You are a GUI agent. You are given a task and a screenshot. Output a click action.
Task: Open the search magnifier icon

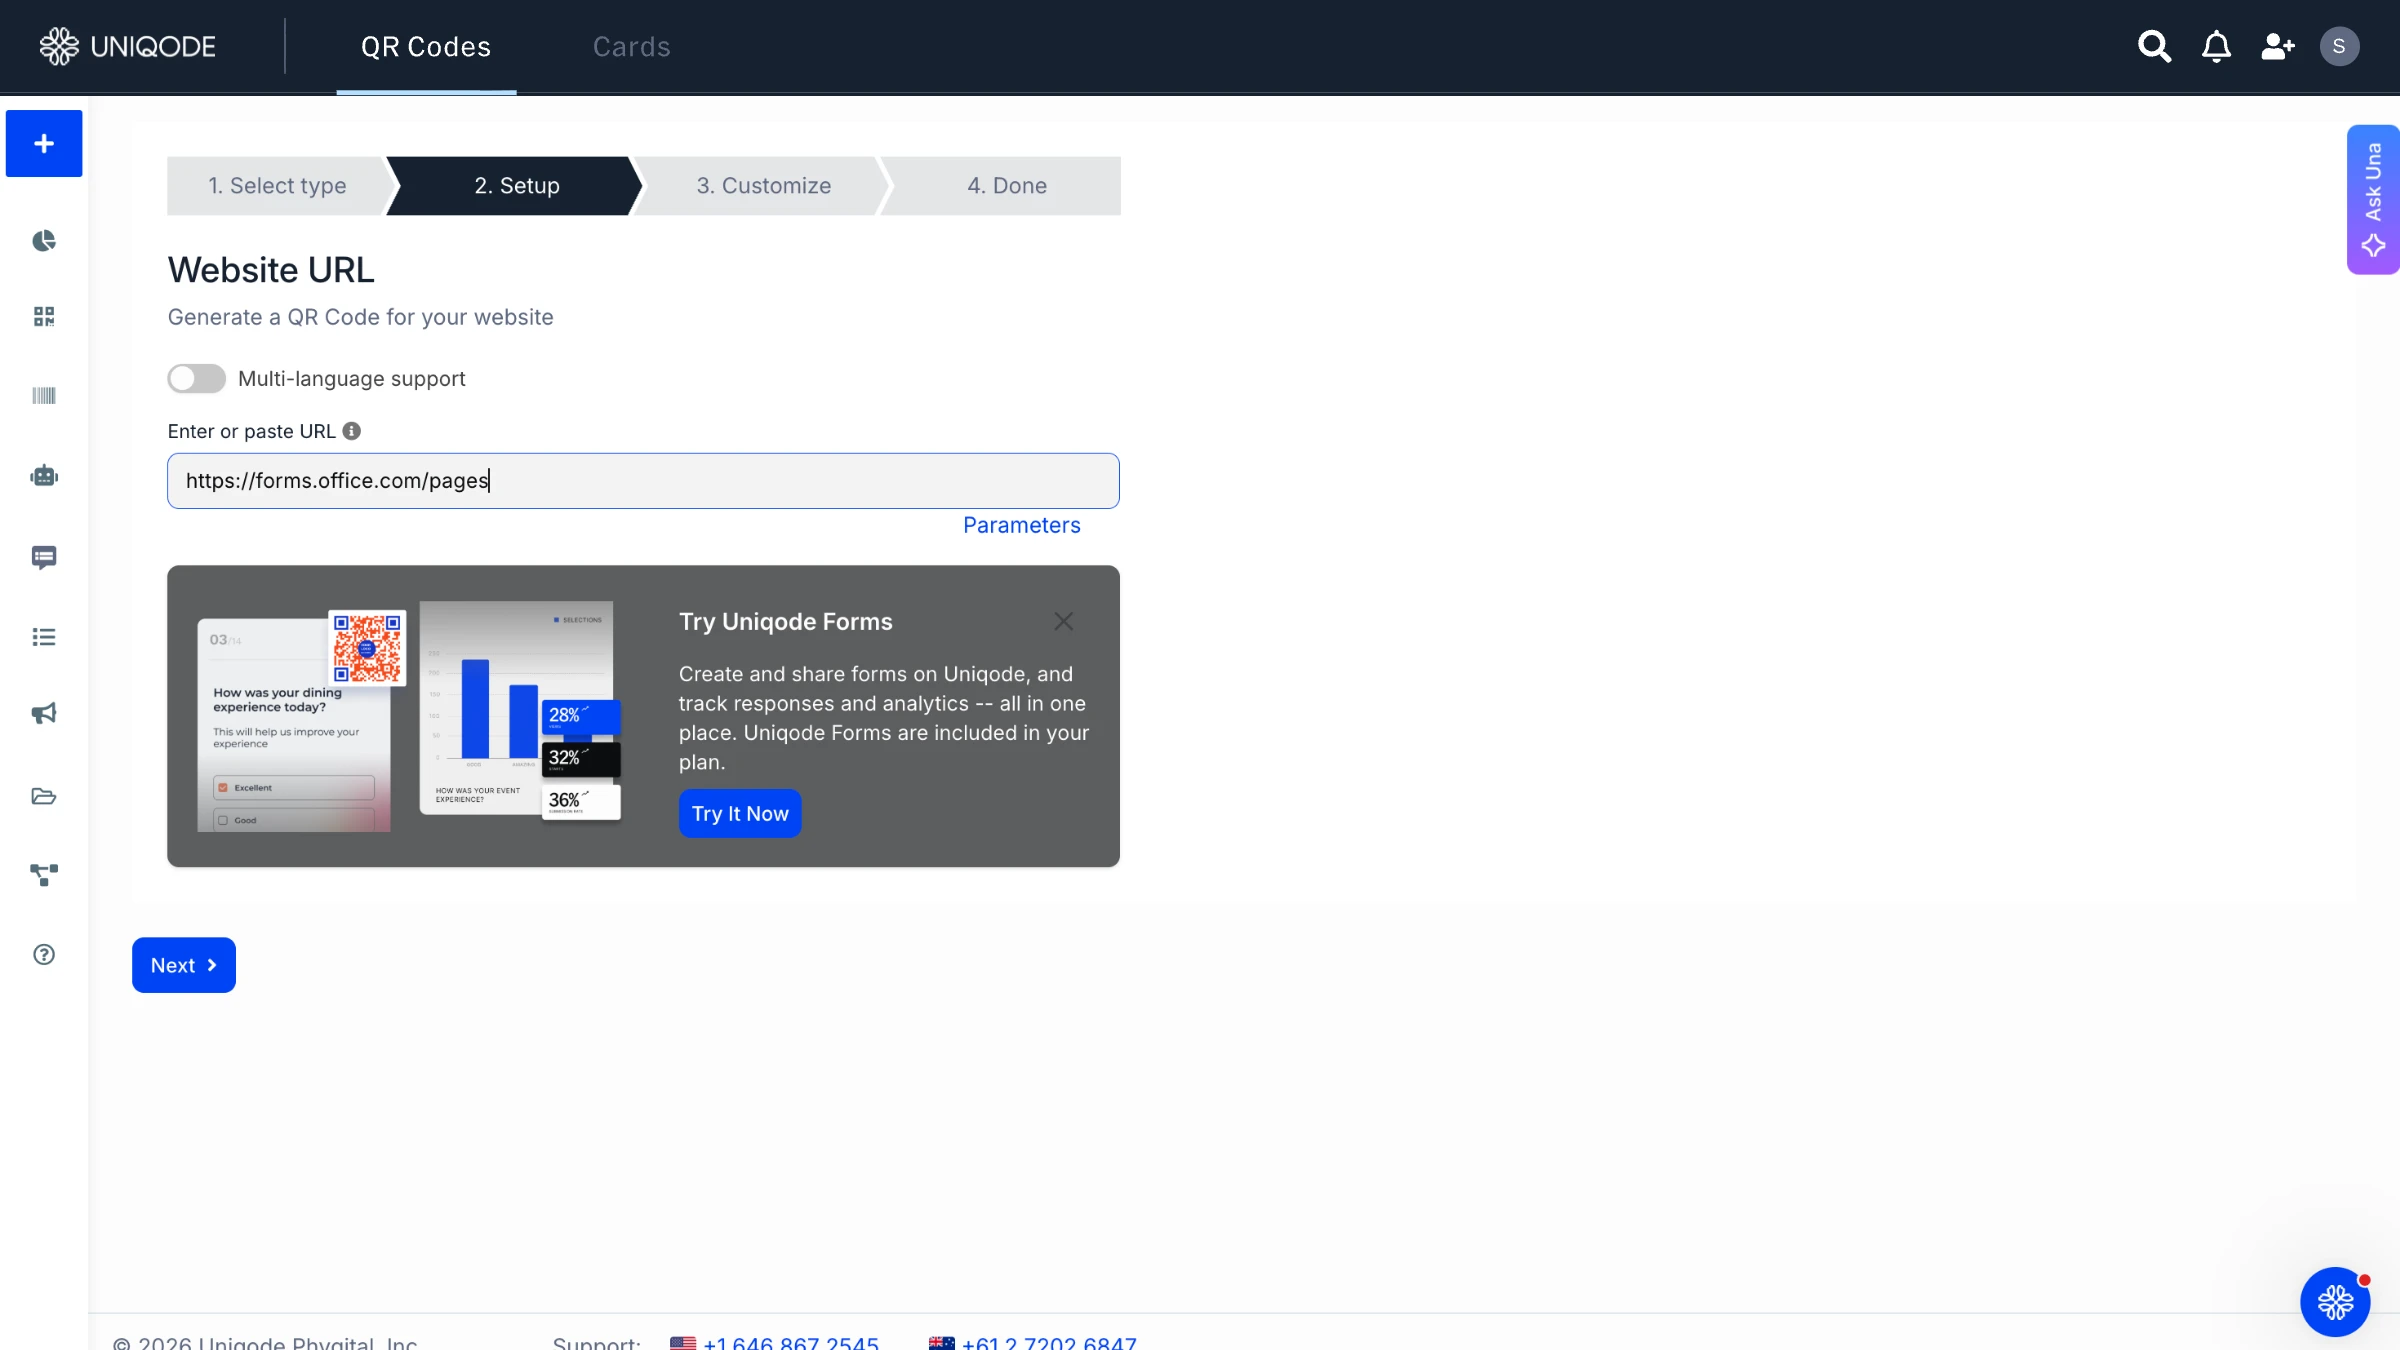[2154, 46]
